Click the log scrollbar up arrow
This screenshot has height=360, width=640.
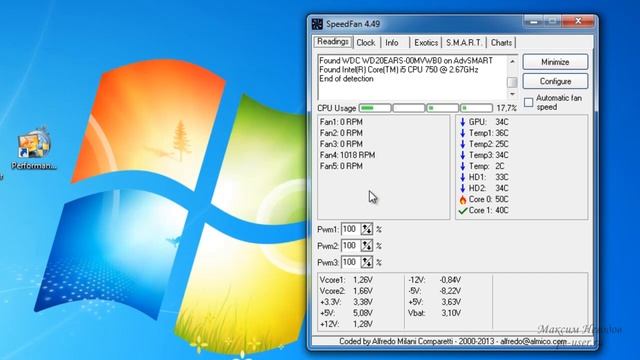coord(512,61)
